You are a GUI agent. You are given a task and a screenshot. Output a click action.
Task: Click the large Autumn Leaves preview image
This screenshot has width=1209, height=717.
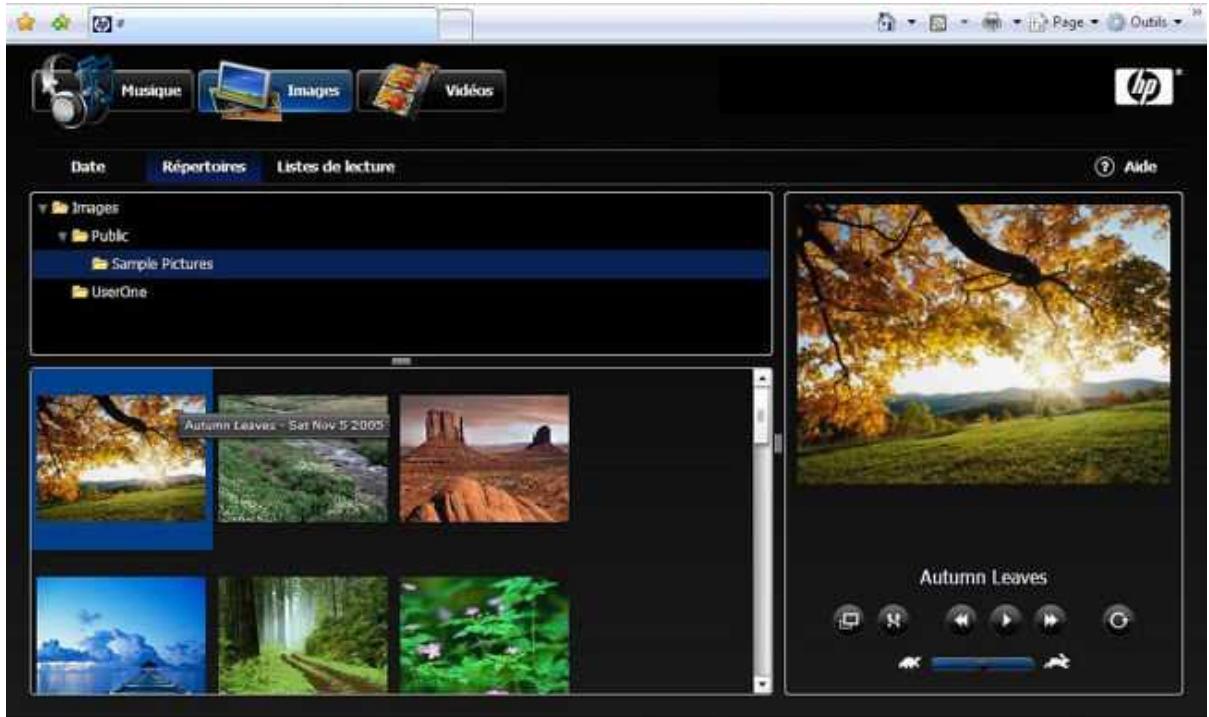(x=983, y=345)
